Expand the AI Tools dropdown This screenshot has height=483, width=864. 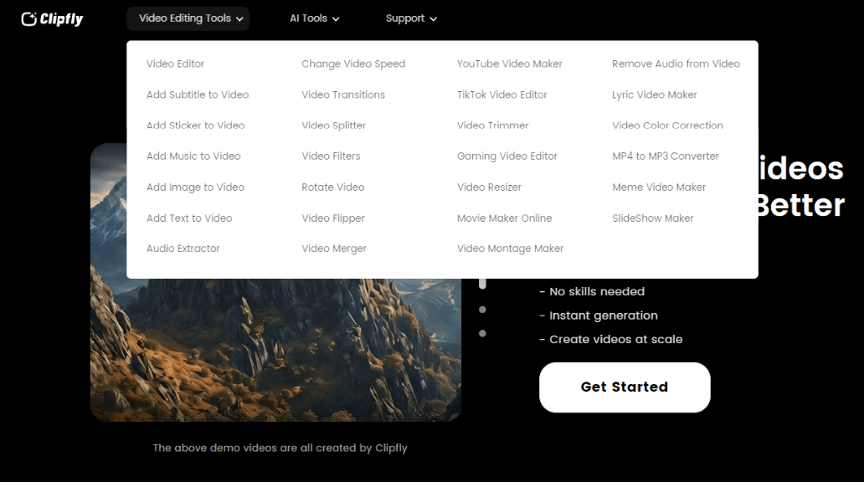(x=314, y=19)
